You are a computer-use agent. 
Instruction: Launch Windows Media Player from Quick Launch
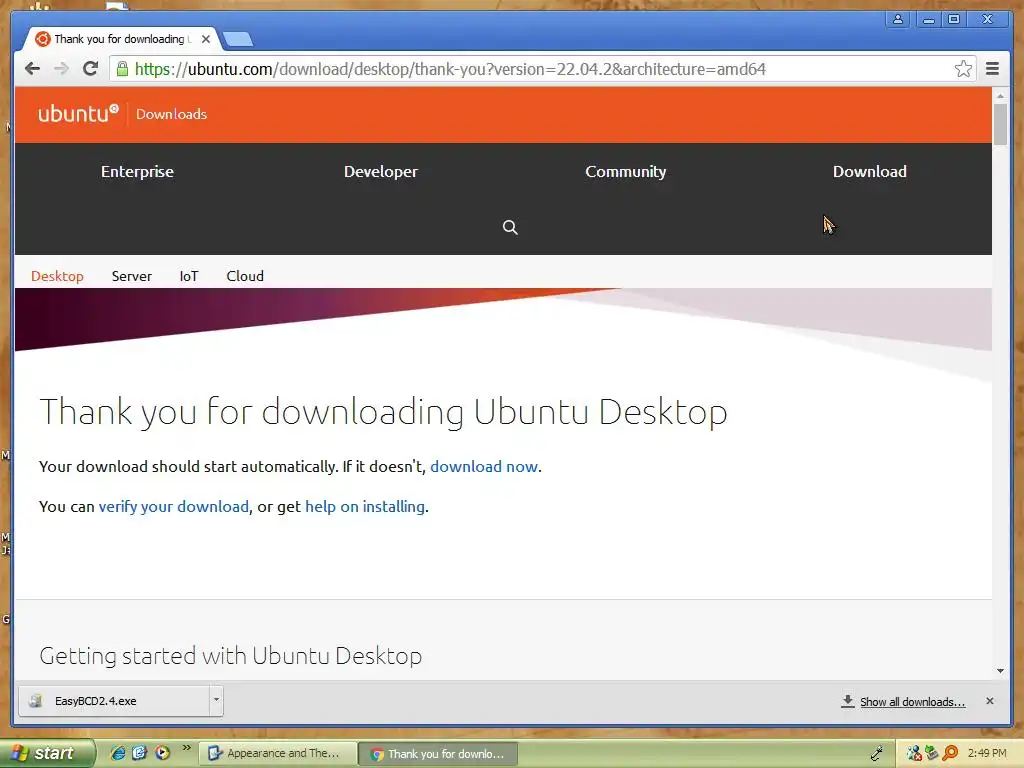click(x=163, y=753)
